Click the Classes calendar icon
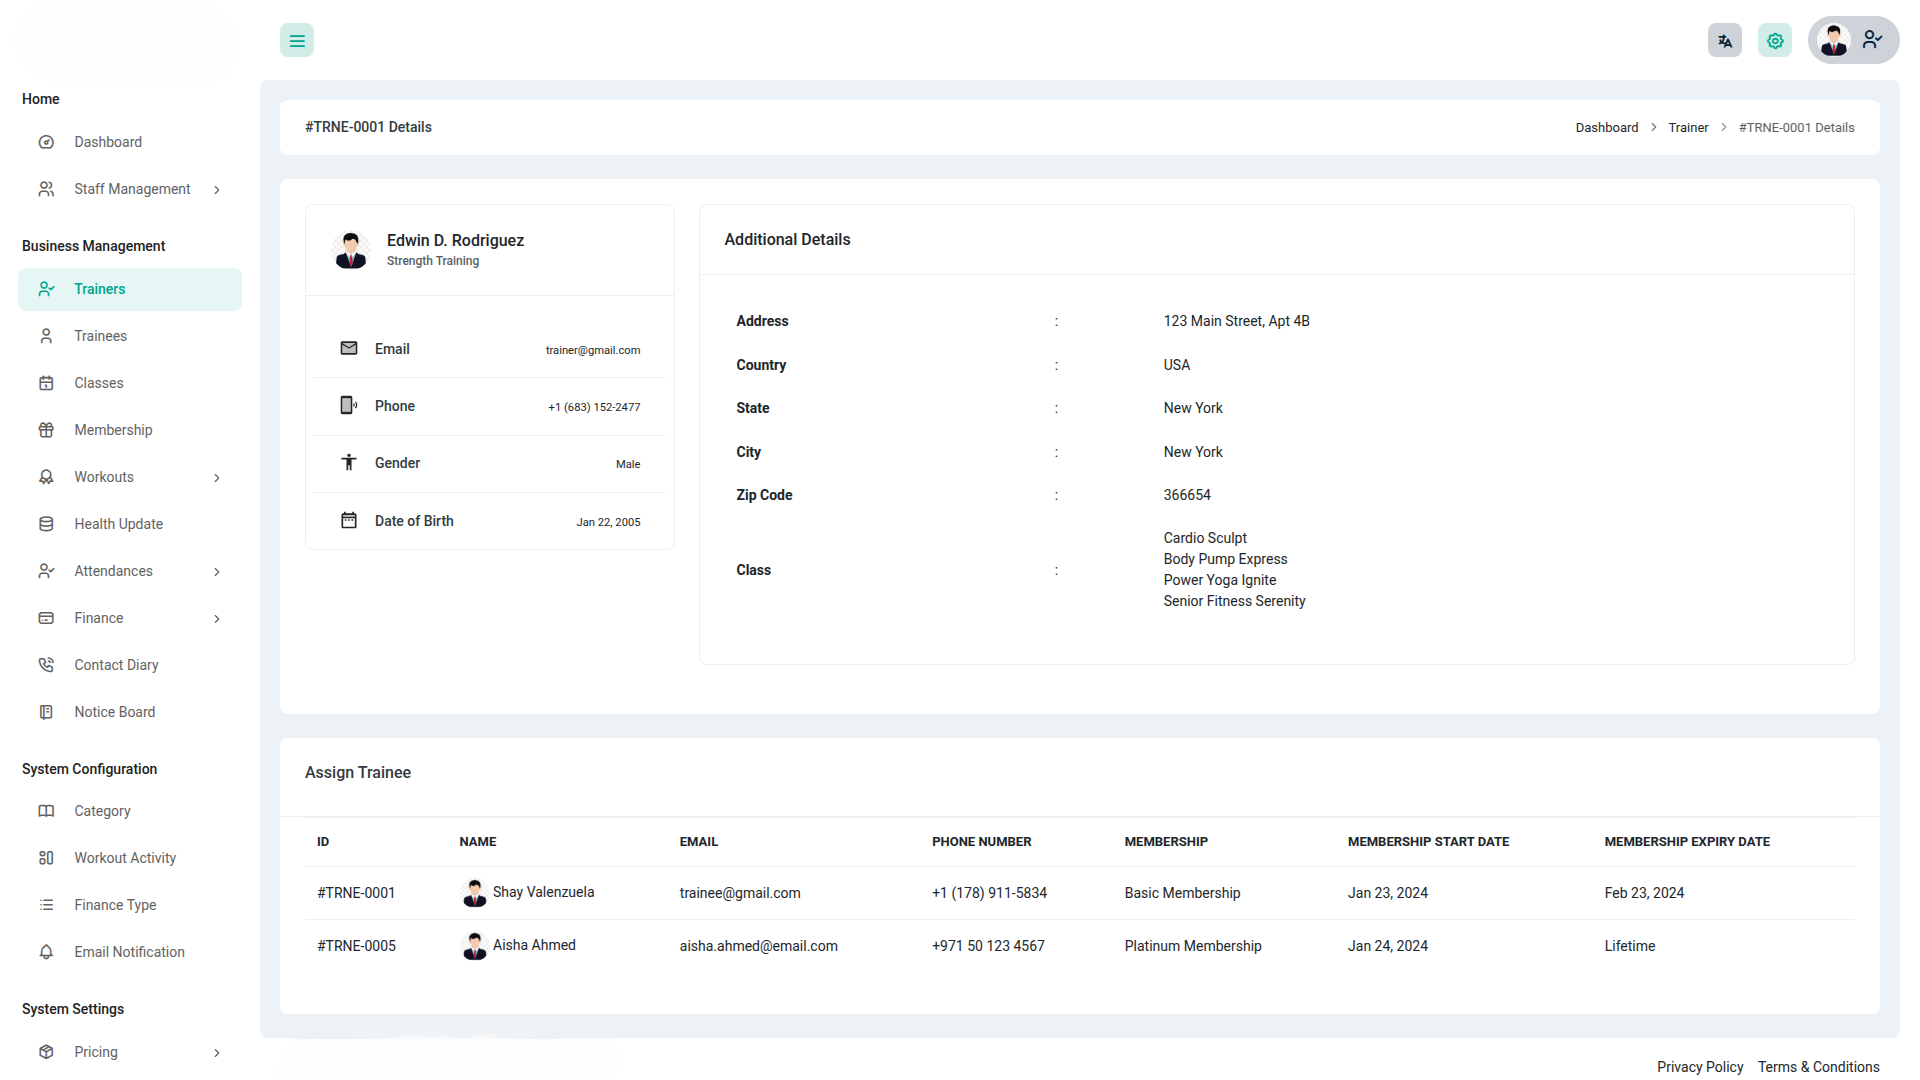 [x=46, y=383]
